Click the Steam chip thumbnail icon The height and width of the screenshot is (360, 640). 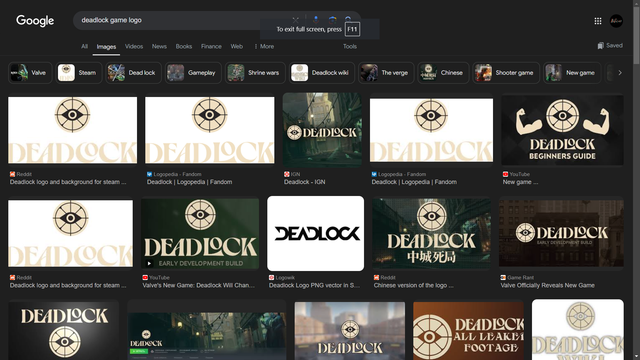click(66, 73)
